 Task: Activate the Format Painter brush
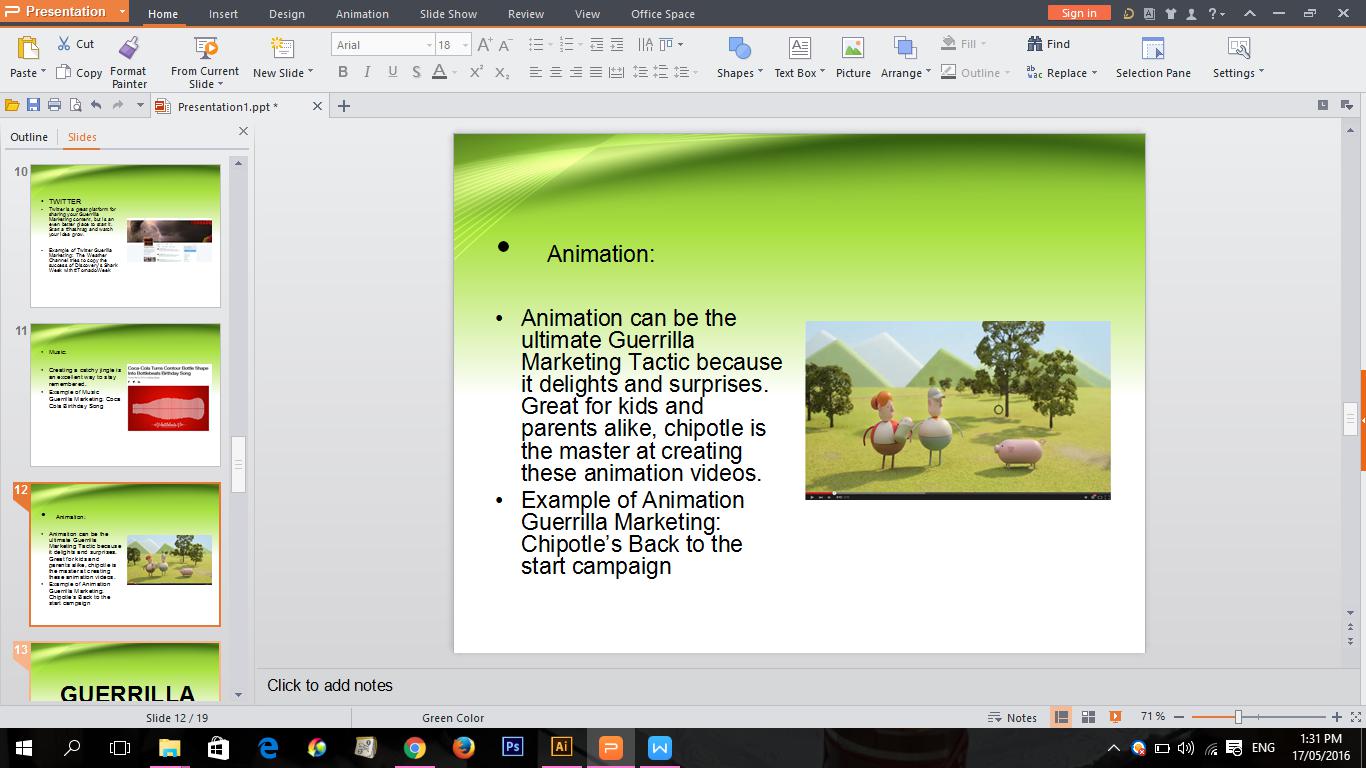[128, 48]
